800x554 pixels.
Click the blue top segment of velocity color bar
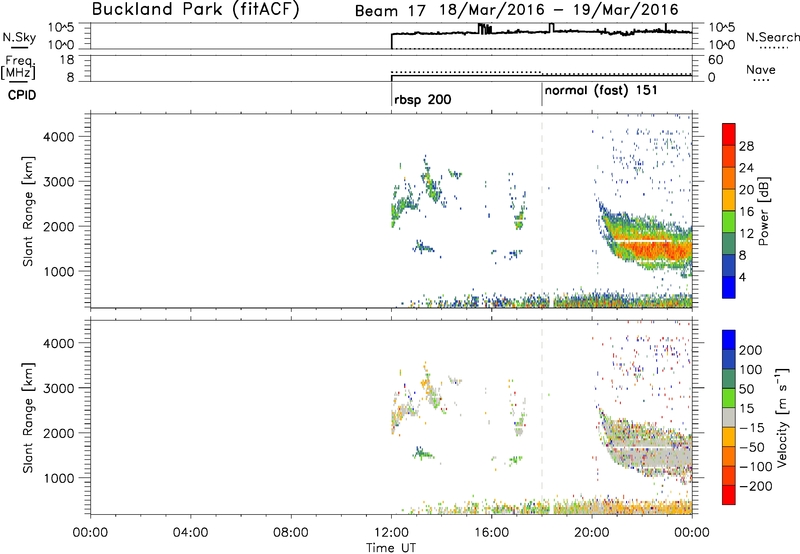click(x=729, y=340)
